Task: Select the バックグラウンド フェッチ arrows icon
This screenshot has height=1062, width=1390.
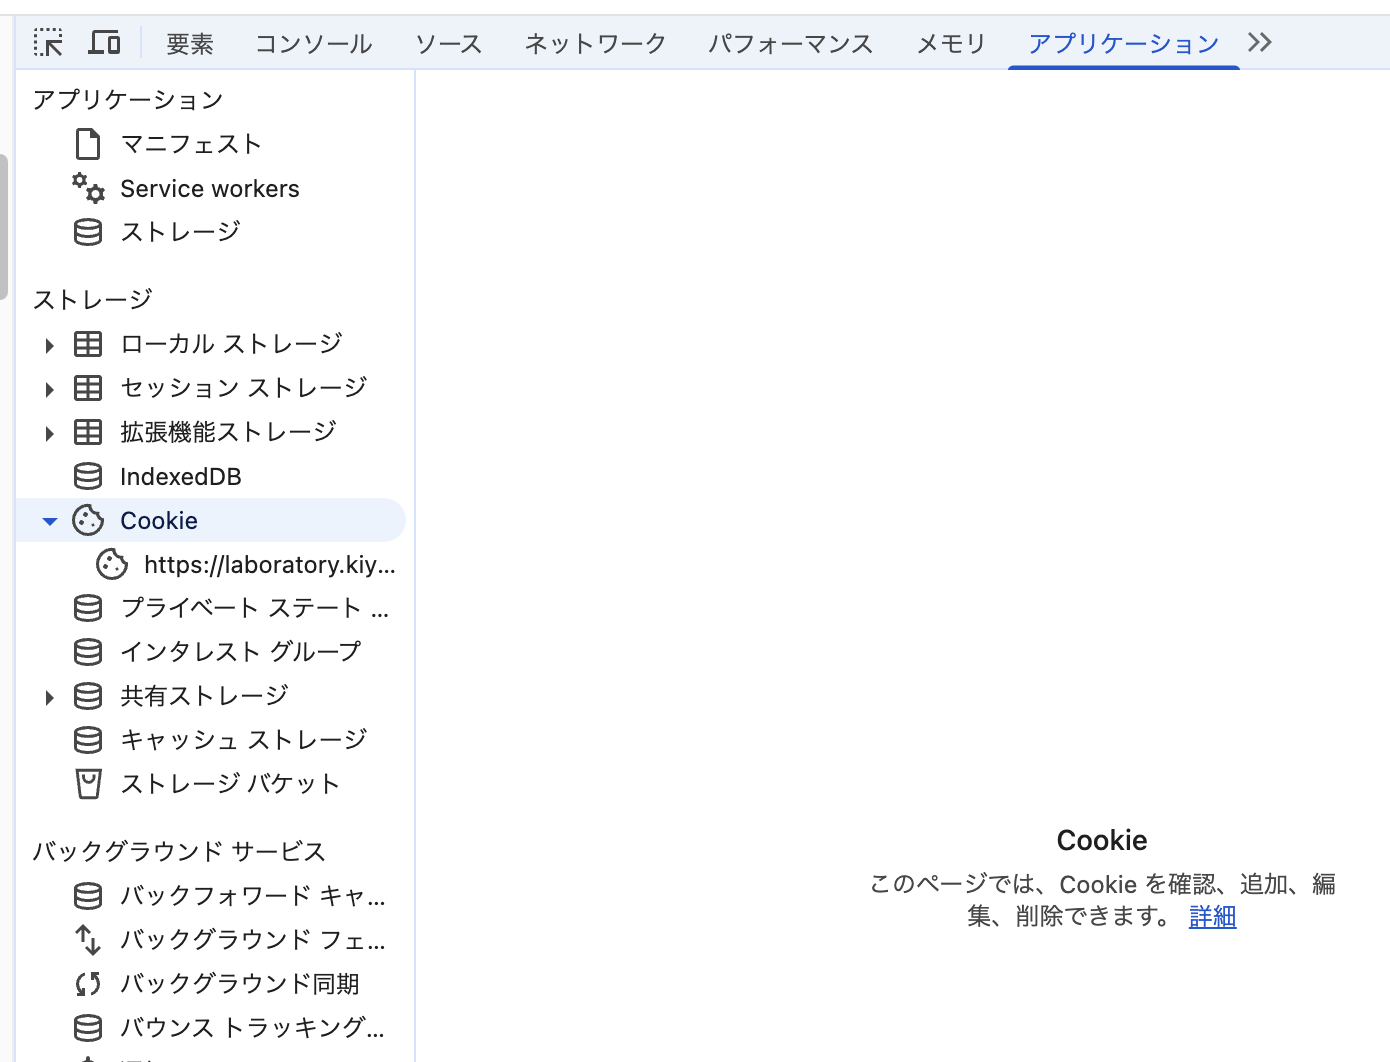Action: 88,940
